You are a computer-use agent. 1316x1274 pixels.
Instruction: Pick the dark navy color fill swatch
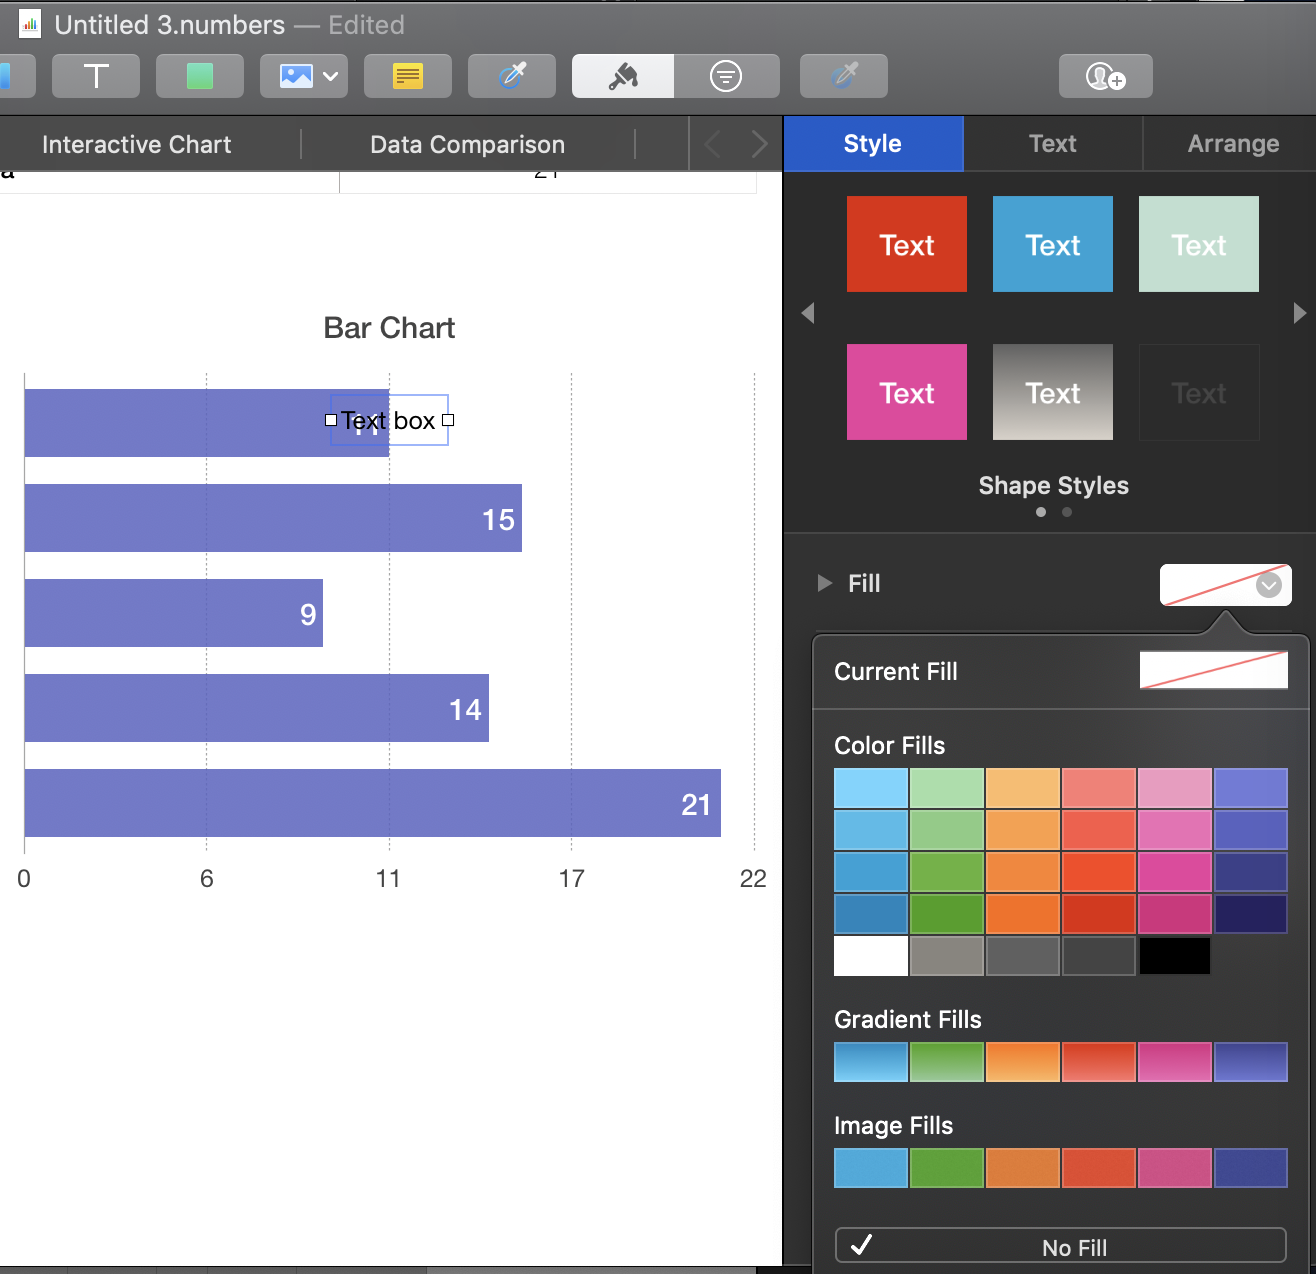coord(1251,914)
